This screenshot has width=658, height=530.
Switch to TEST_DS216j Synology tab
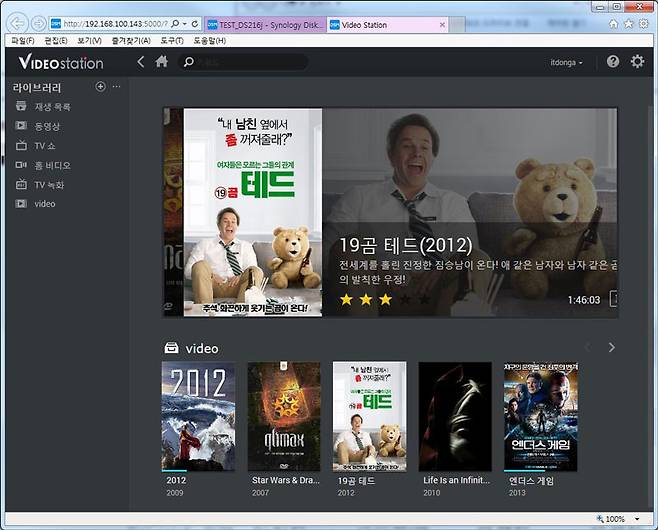pos(265,25)
